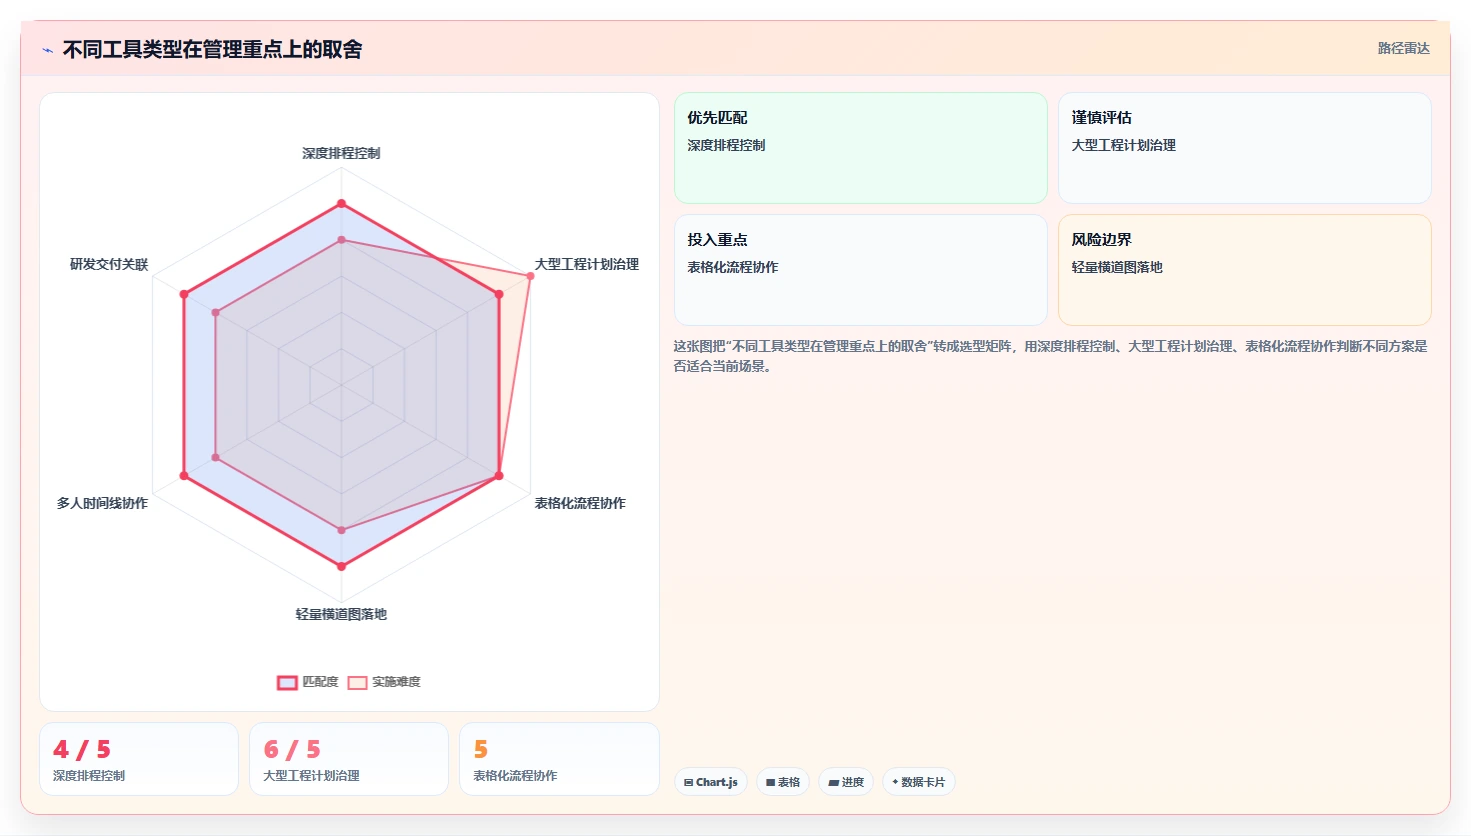Click the 表格化流程协作 radar data point
The height and width of the screenshot is (836, 1471).
pos(499,476)
